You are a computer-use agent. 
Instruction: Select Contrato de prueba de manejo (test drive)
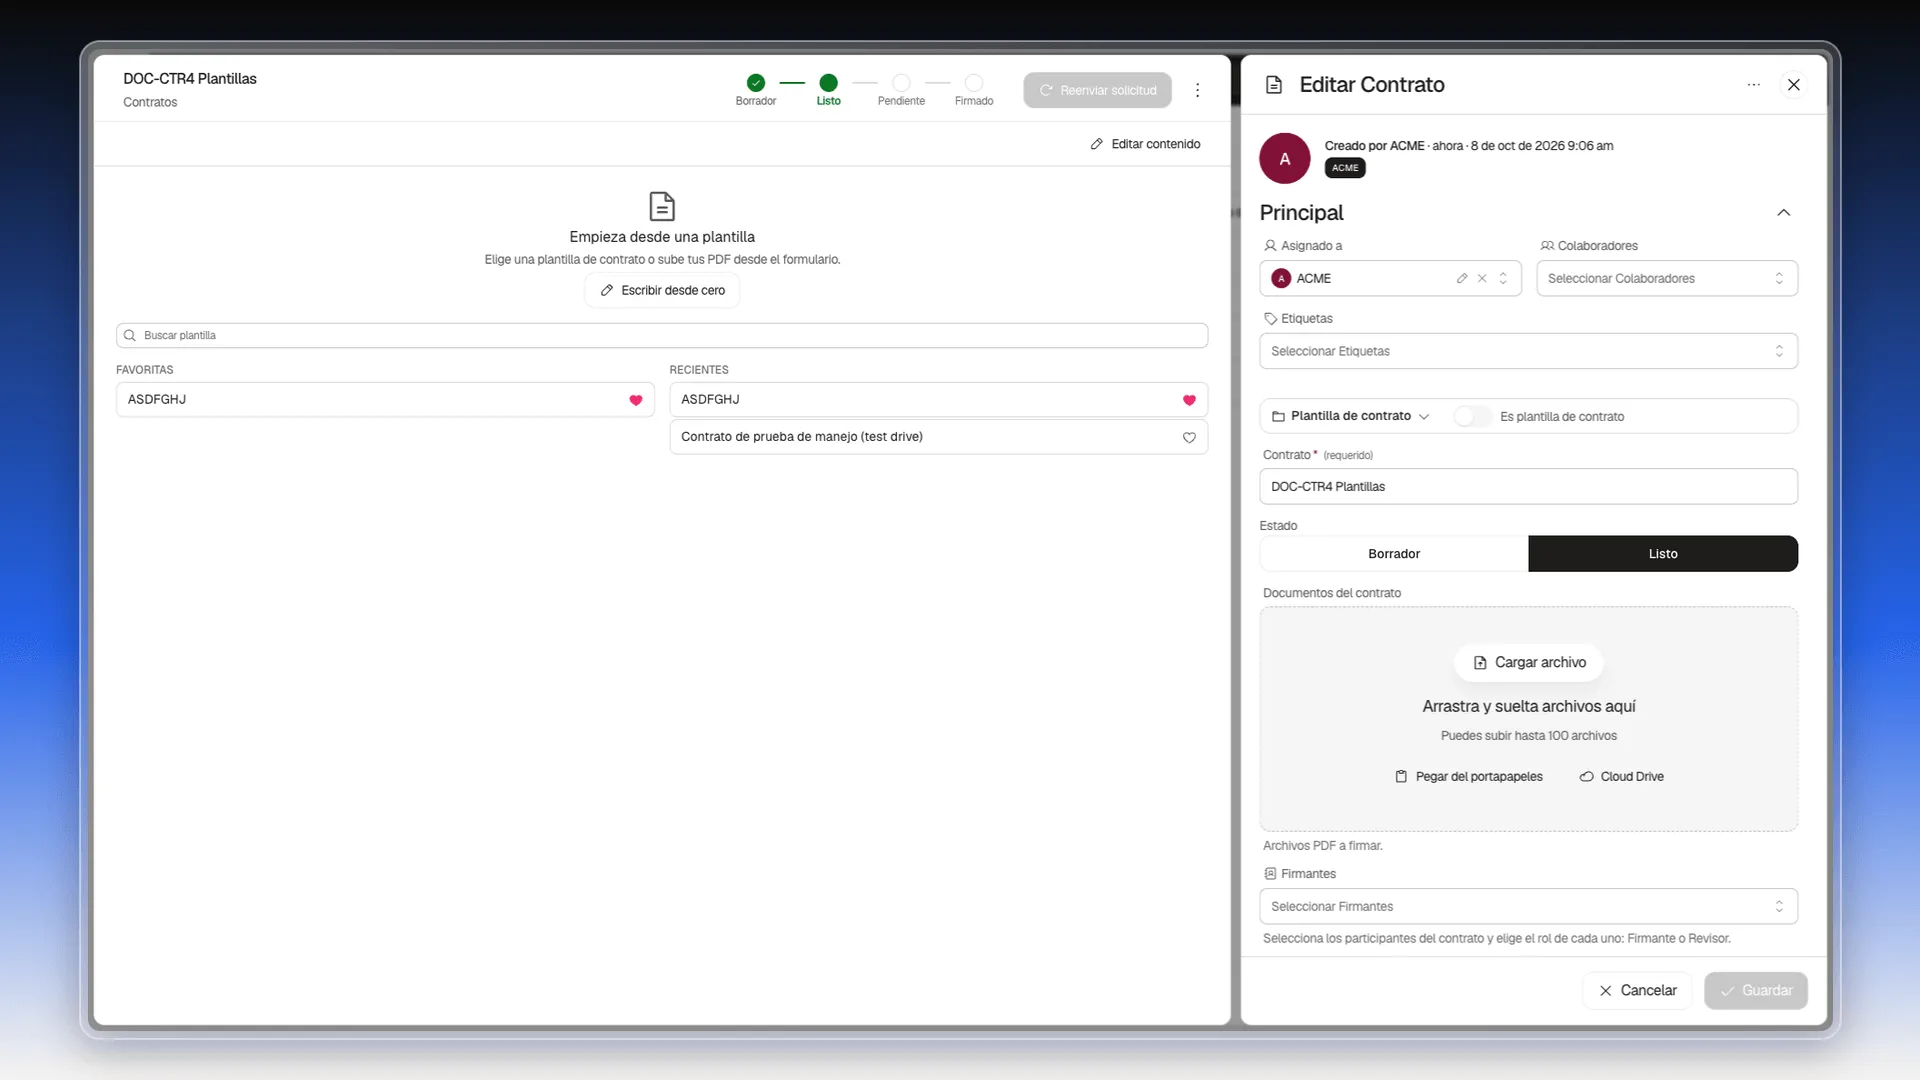pos(938,437)
